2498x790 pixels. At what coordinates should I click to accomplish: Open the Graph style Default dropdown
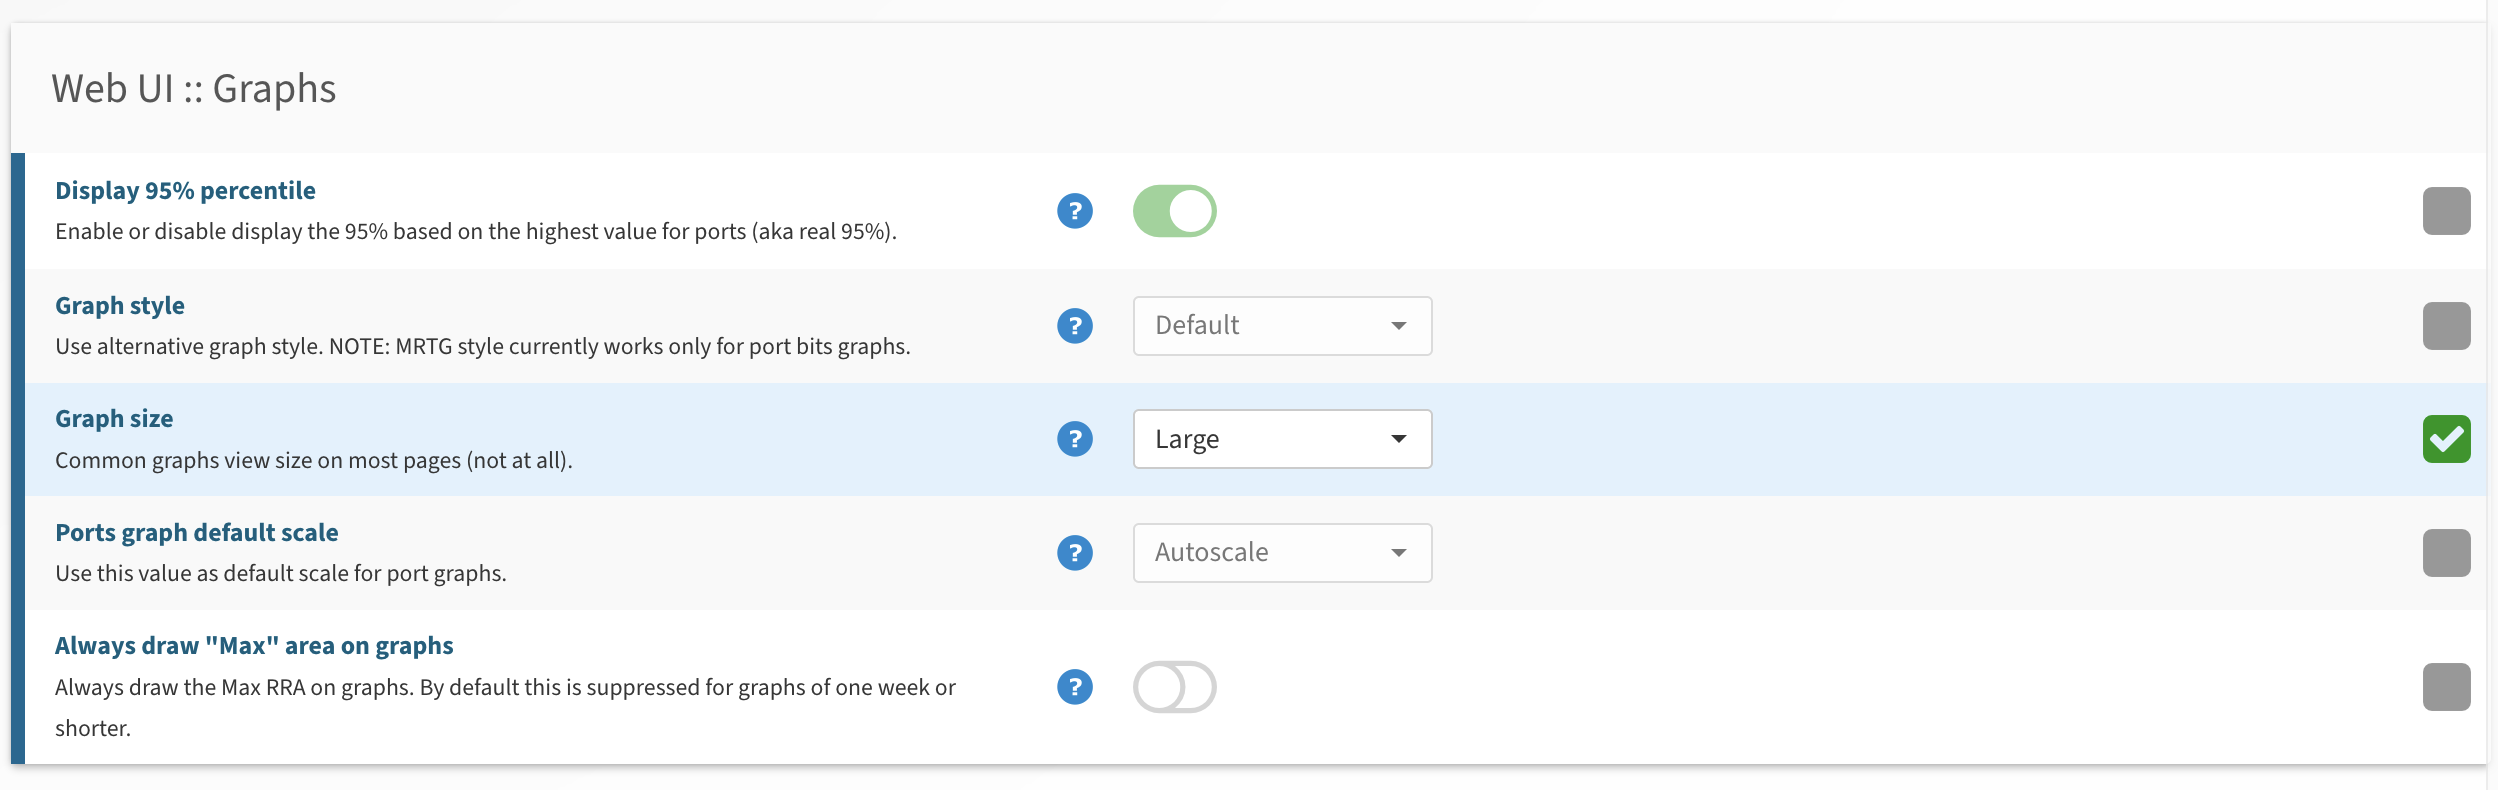coord(1283,326)
